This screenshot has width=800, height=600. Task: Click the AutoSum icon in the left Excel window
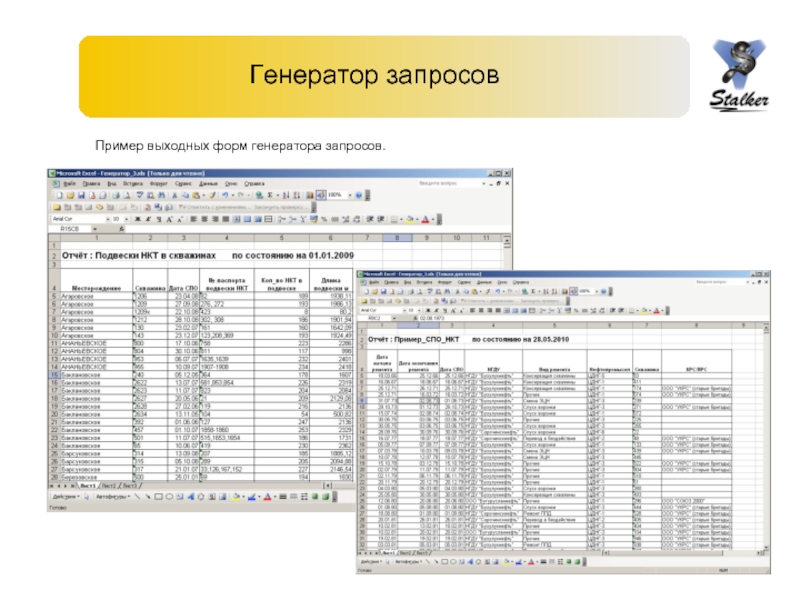(x=270, y=194)
